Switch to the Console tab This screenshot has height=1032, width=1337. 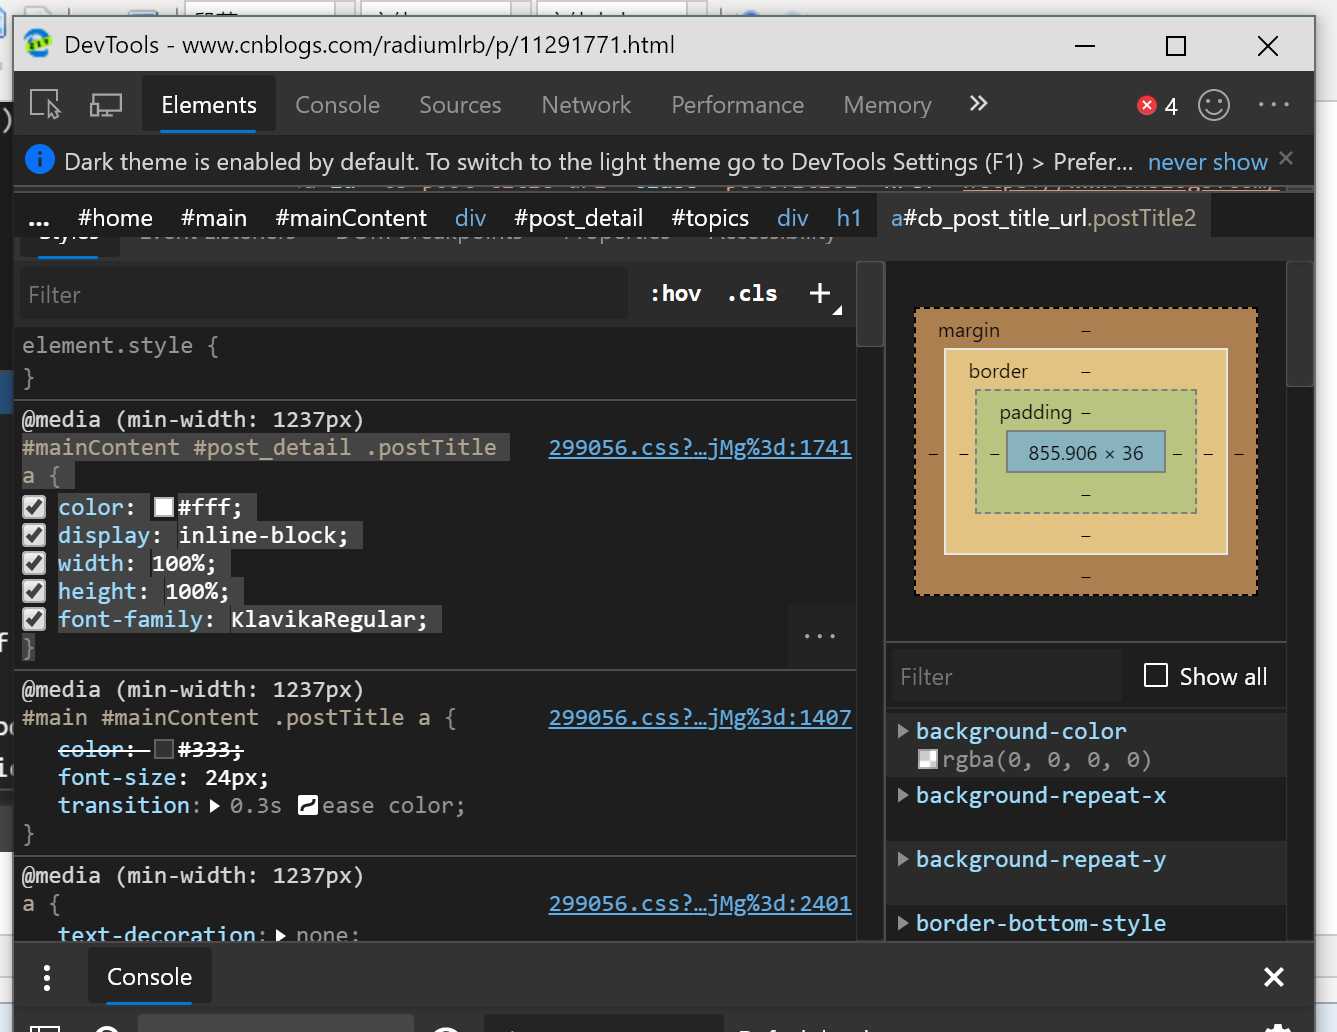point(338,105)
